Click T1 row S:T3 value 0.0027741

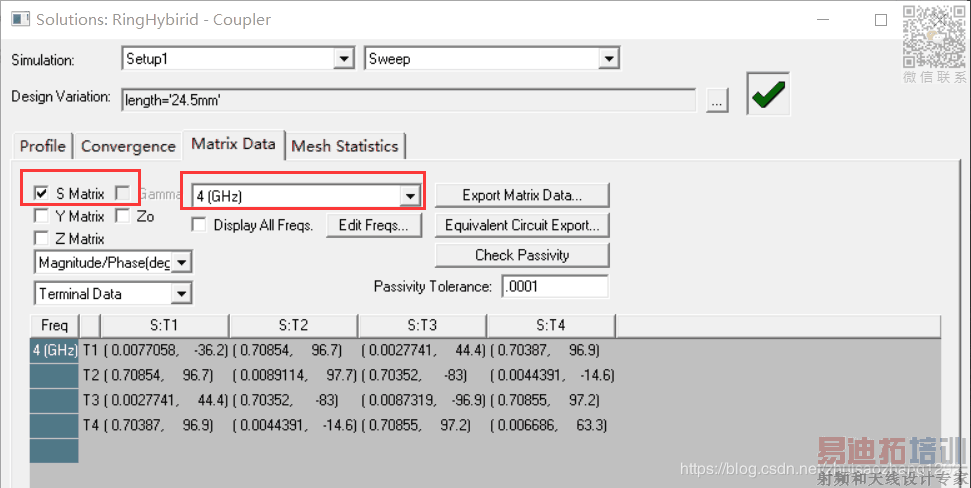[x=403, y=351]
